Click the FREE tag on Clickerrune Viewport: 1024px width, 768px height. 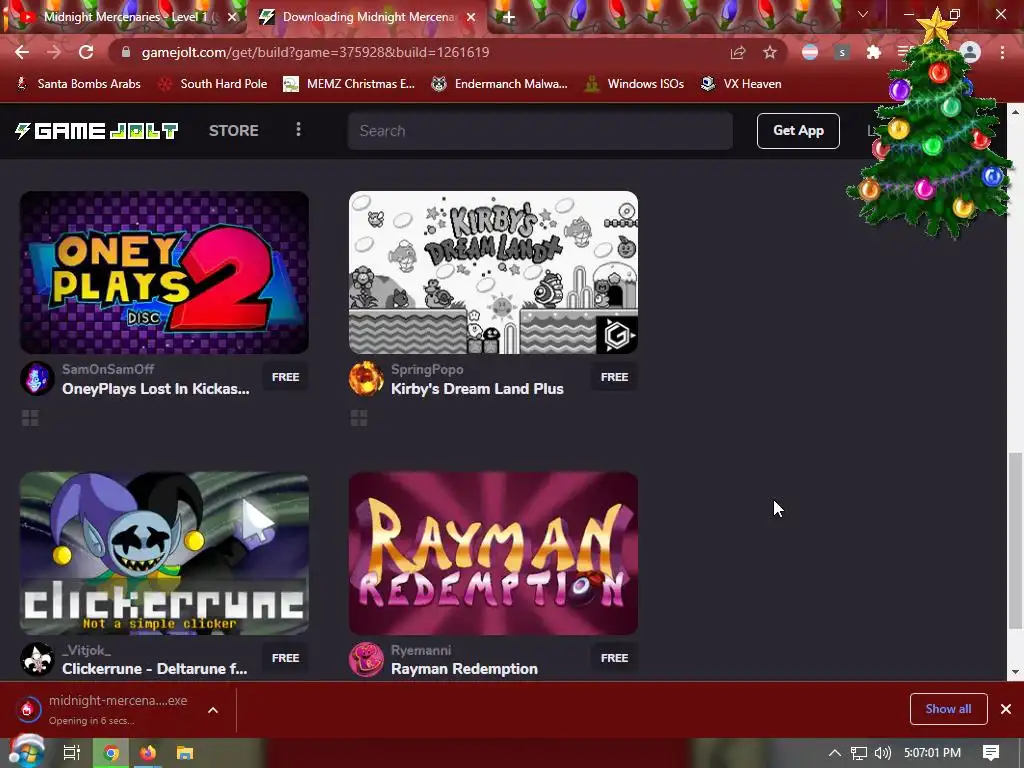click(285, 658)
